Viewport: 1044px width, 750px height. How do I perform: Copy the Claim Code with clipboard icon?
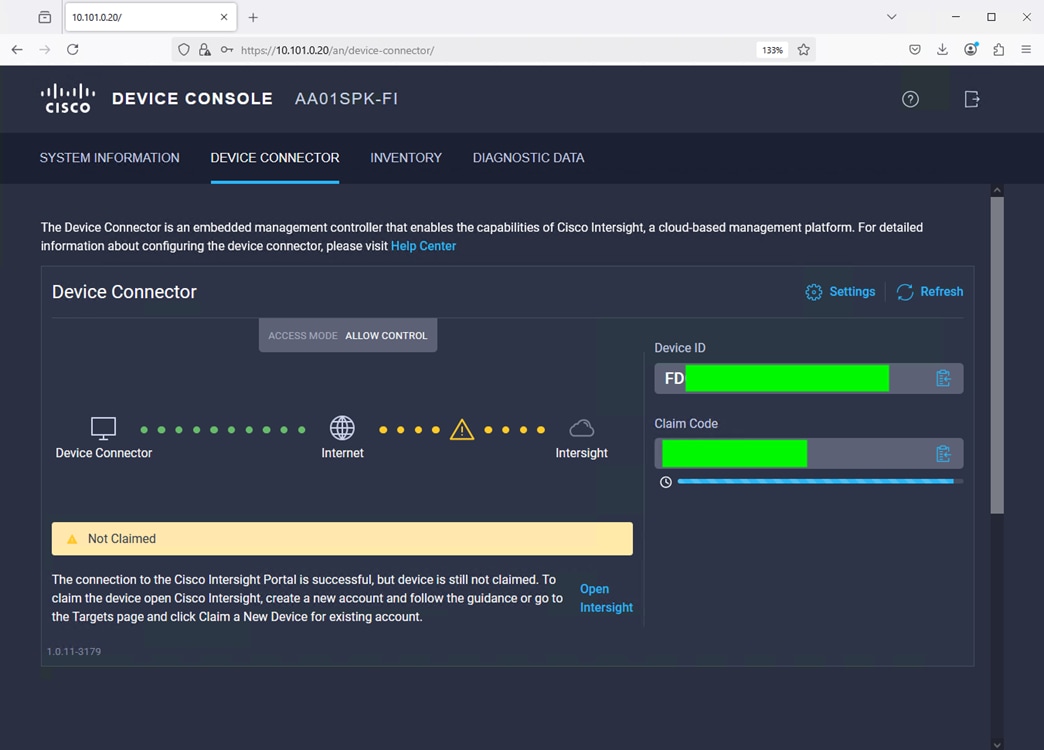(x=943, y=454)
